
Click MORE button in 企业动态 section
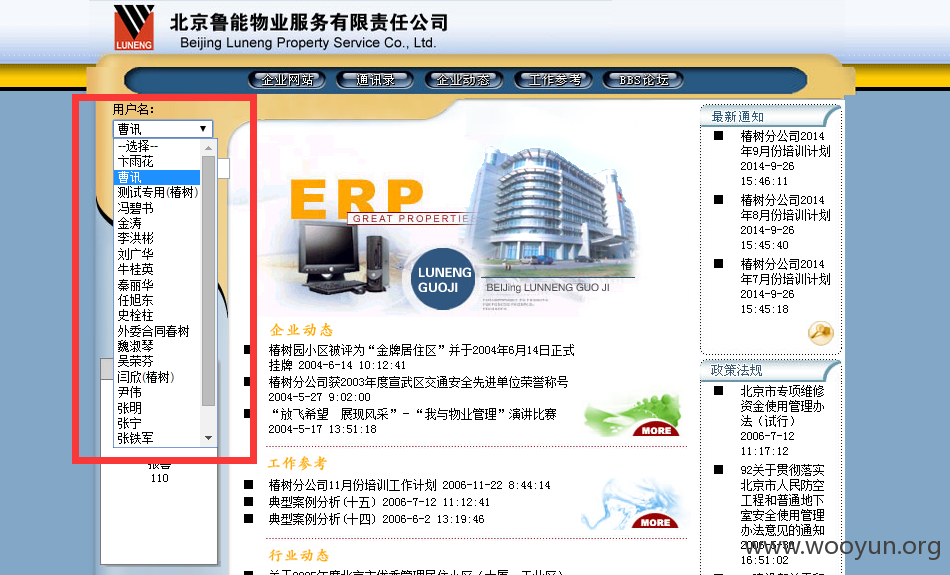click(656, 430)
